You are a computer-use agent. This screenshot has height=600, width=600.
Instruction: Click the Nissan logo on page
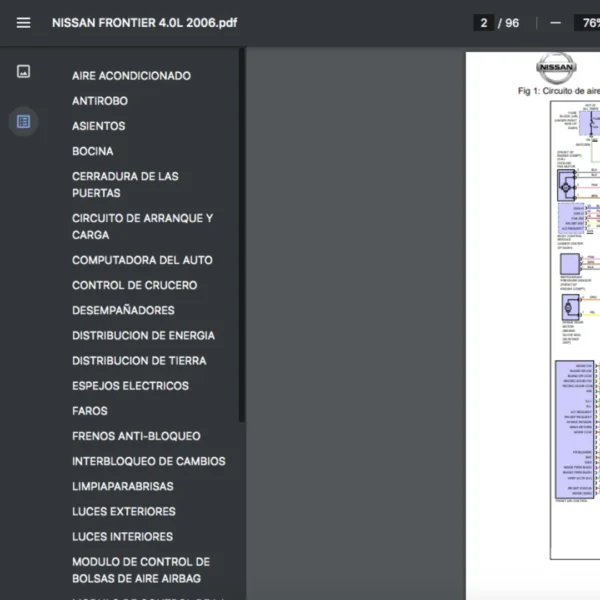pos(556,69)
